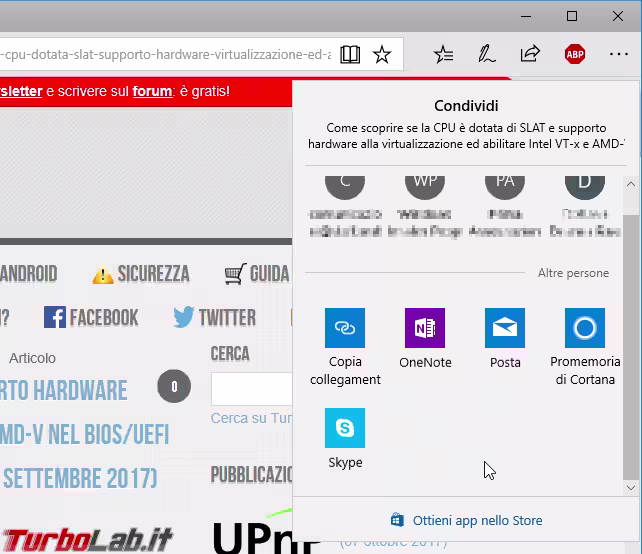This screenshot has width=642, height=554.
Task: Open TWITTER page link
Action: click(214, 317)
